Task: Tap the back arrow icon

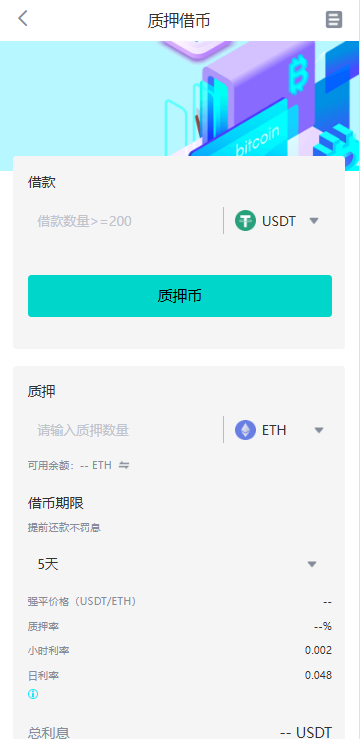Action: [23, 19]
